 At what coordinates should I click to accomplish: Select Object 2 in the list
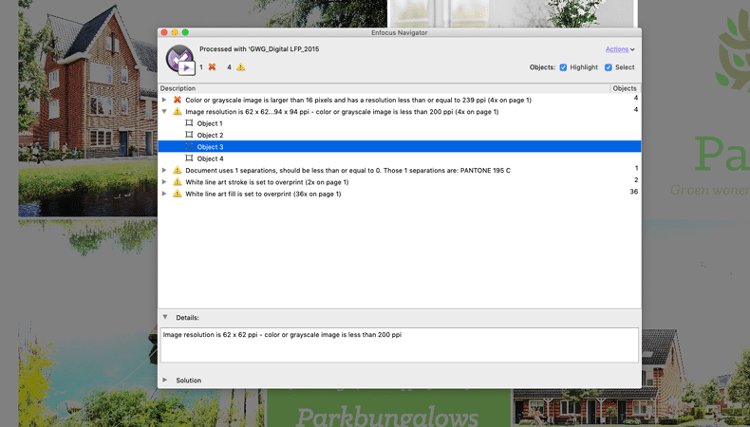pyautogui.click(x=209, y=135)
